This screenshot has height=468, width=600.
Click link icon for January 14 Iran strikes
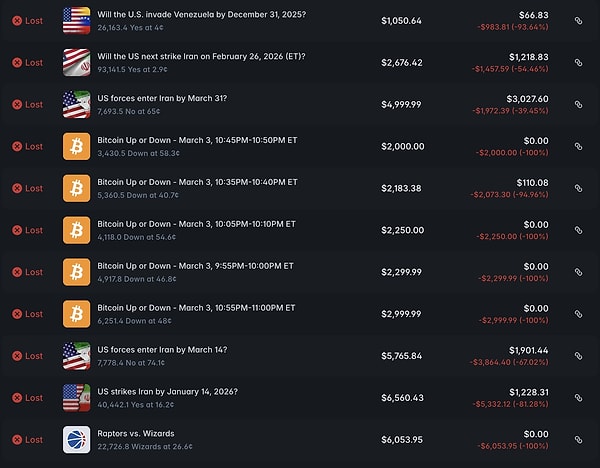click(578, 398)
